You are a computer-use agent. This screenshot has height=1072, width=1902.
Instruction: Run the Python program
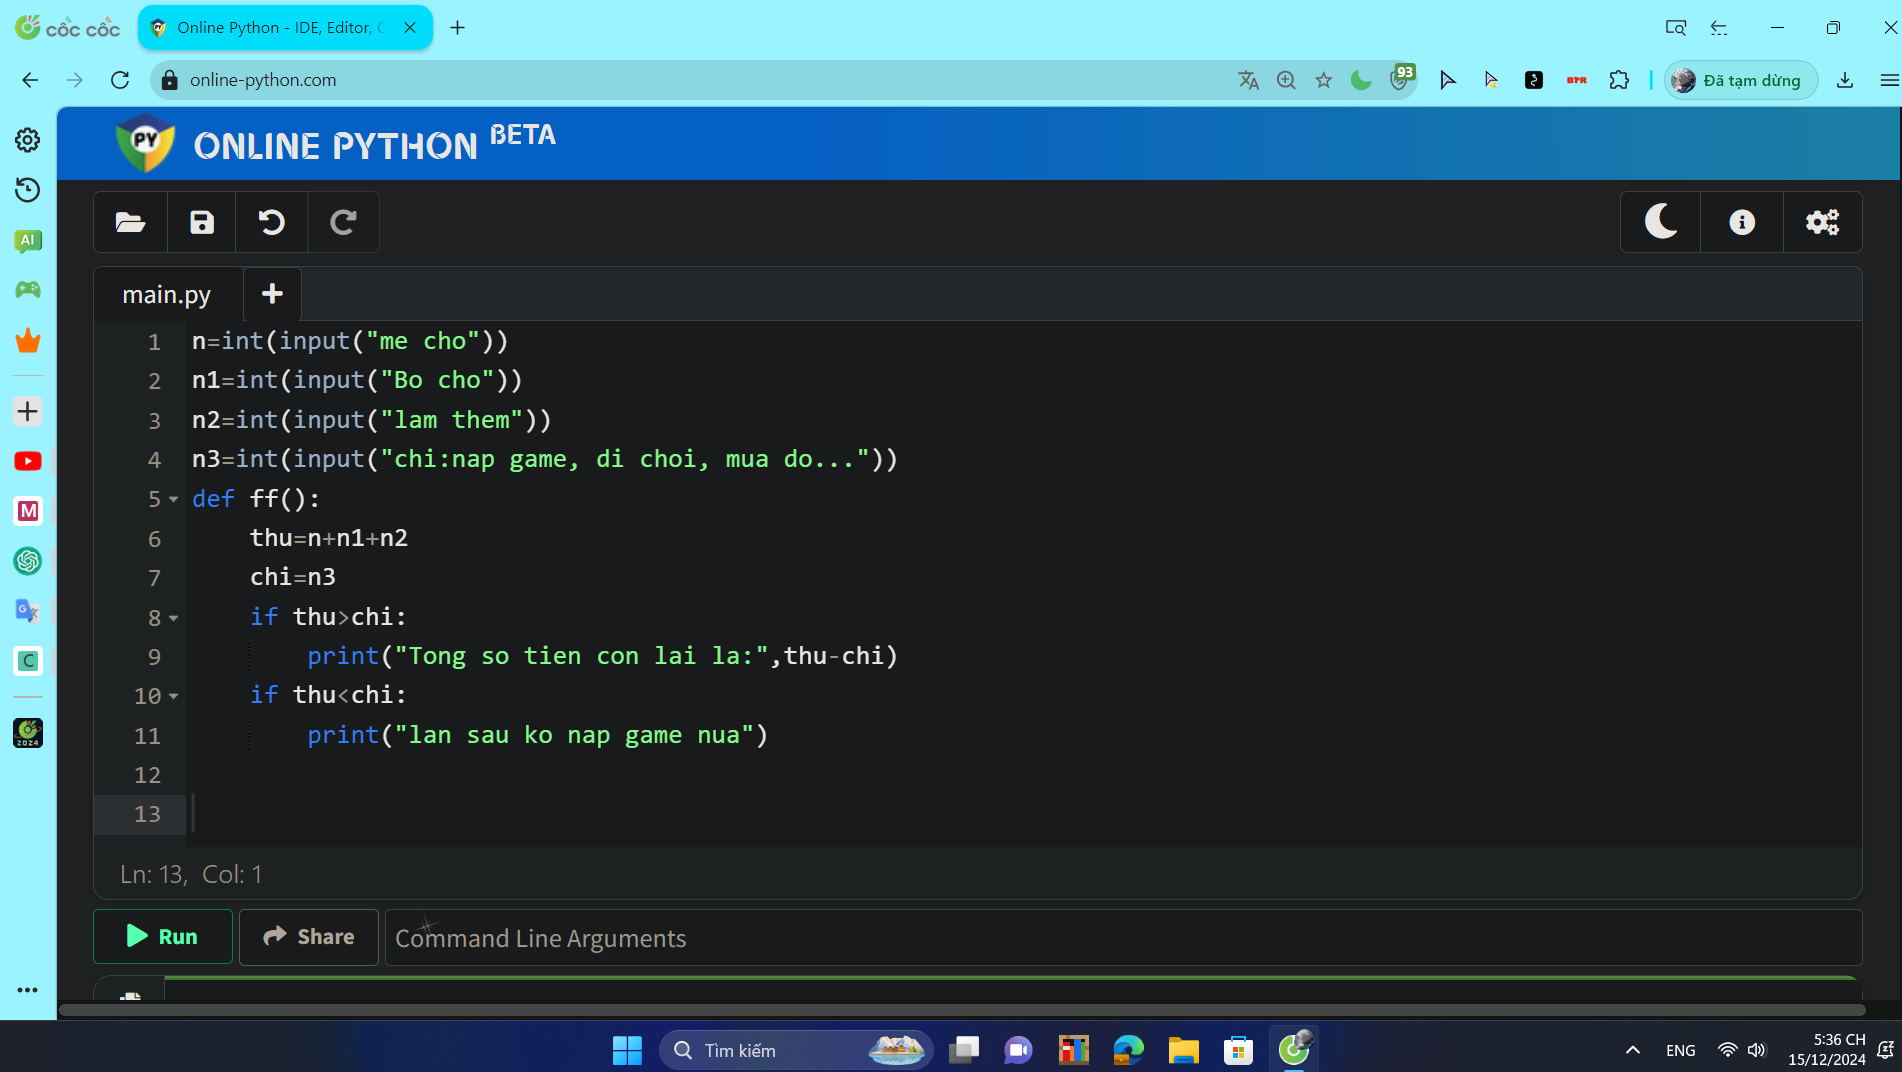pos(163,937)
